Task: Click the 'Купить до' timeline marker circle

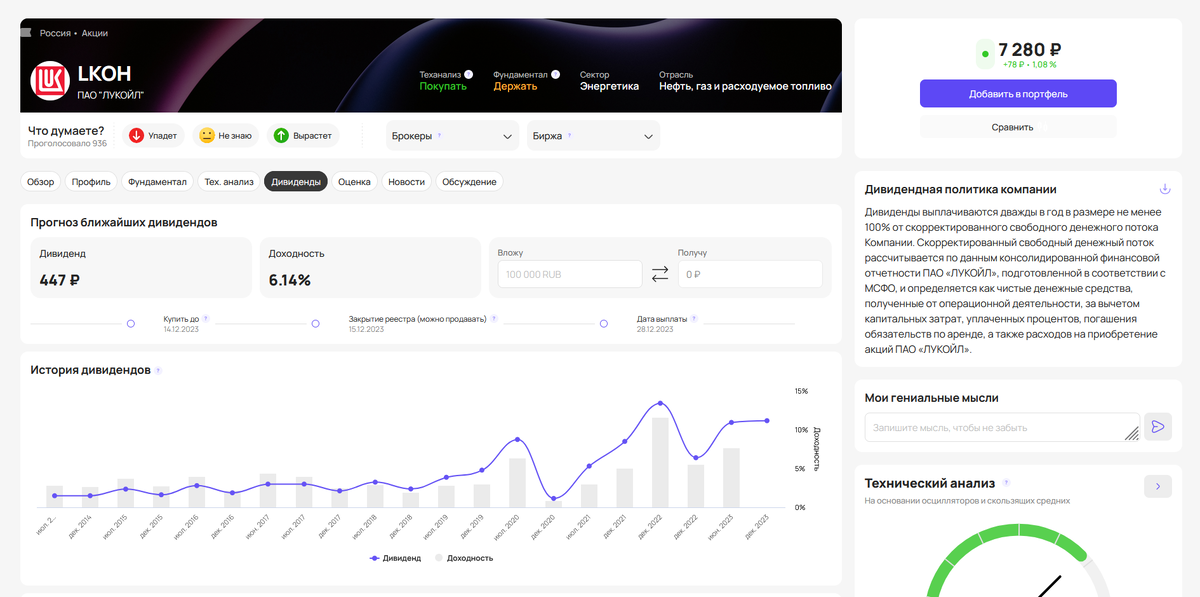Action: pos(130,323)
